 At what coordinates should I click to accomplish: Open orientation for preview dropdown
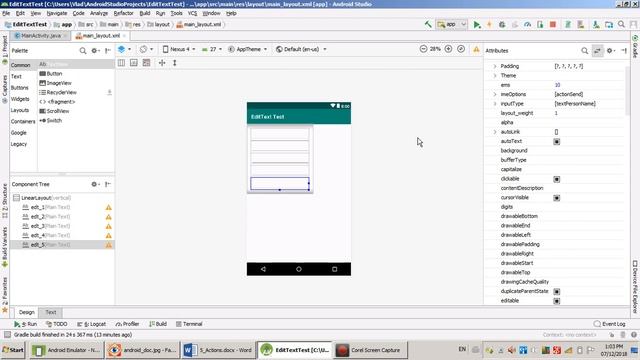point(146,49)
